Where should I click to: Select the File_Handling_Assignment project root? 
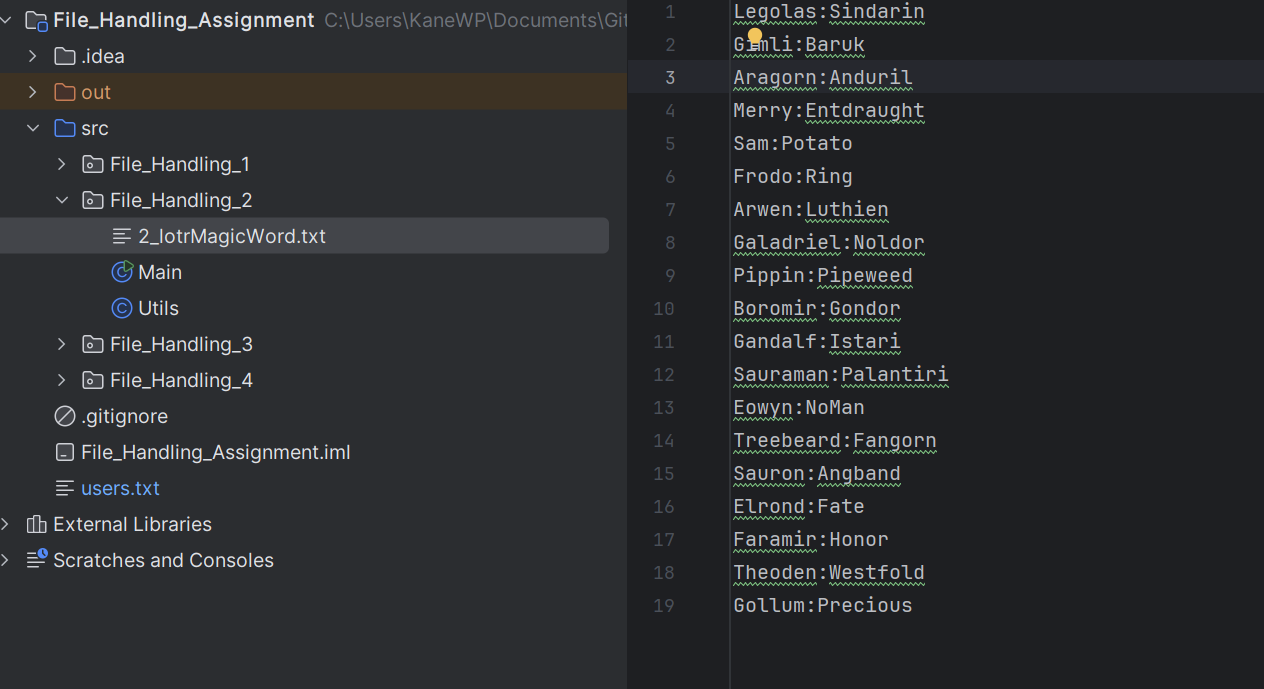183,20
